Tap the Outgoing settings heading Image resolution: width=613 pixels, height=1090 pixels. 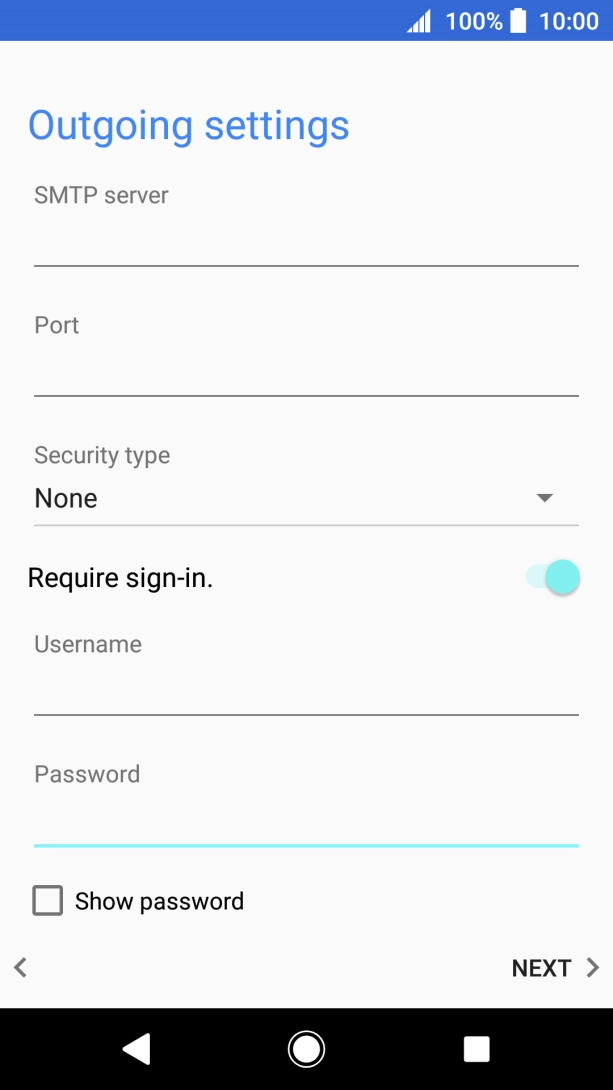[189, 126]
